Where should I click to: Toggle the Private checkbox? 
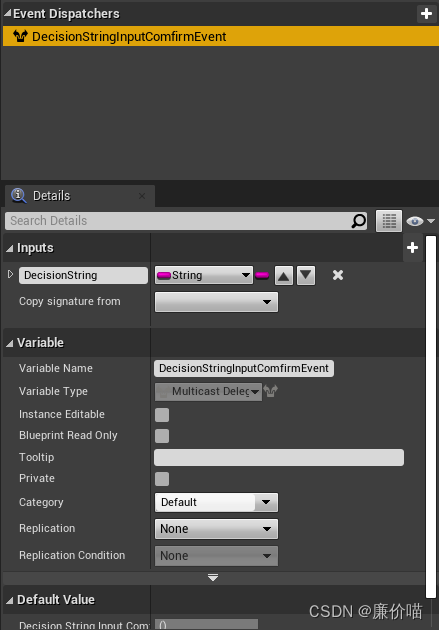coord(162,479)
